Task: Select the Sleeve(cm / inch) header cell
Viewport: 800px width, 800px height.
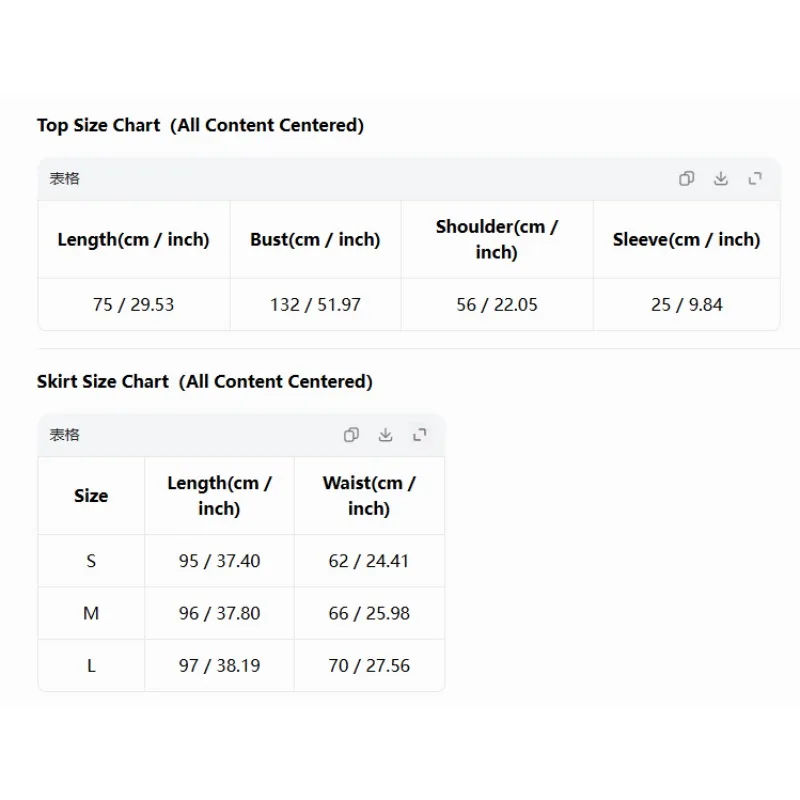Action: pos(687,239)
